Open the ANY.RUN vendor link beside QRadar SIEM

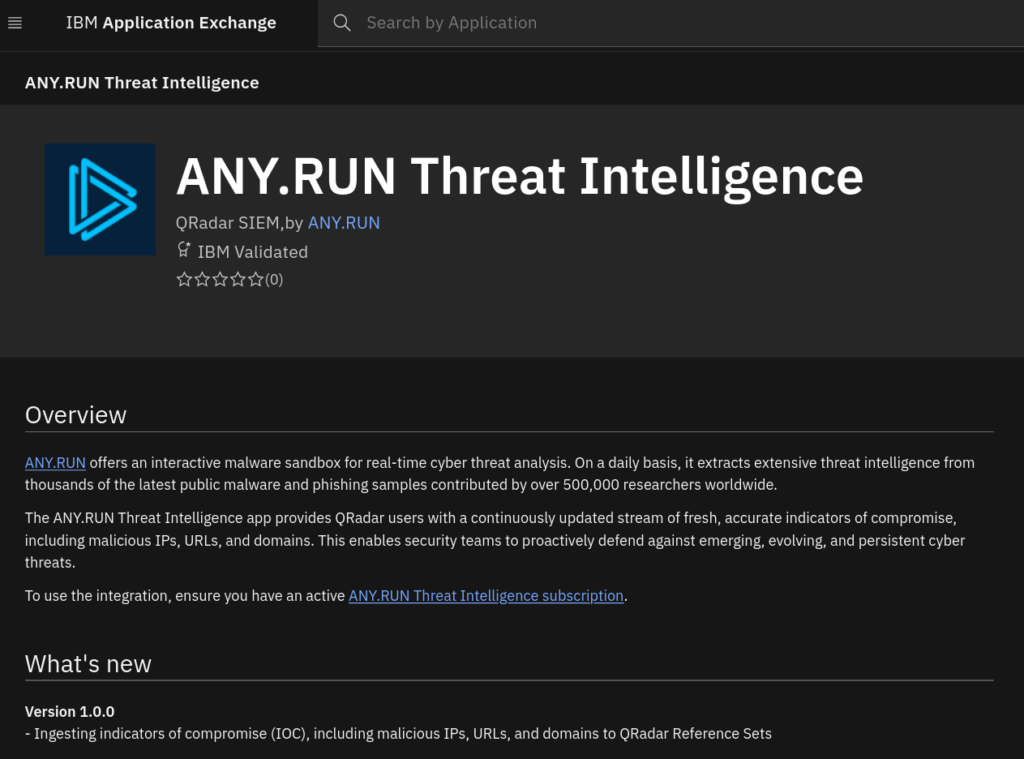tap(343, 223)
